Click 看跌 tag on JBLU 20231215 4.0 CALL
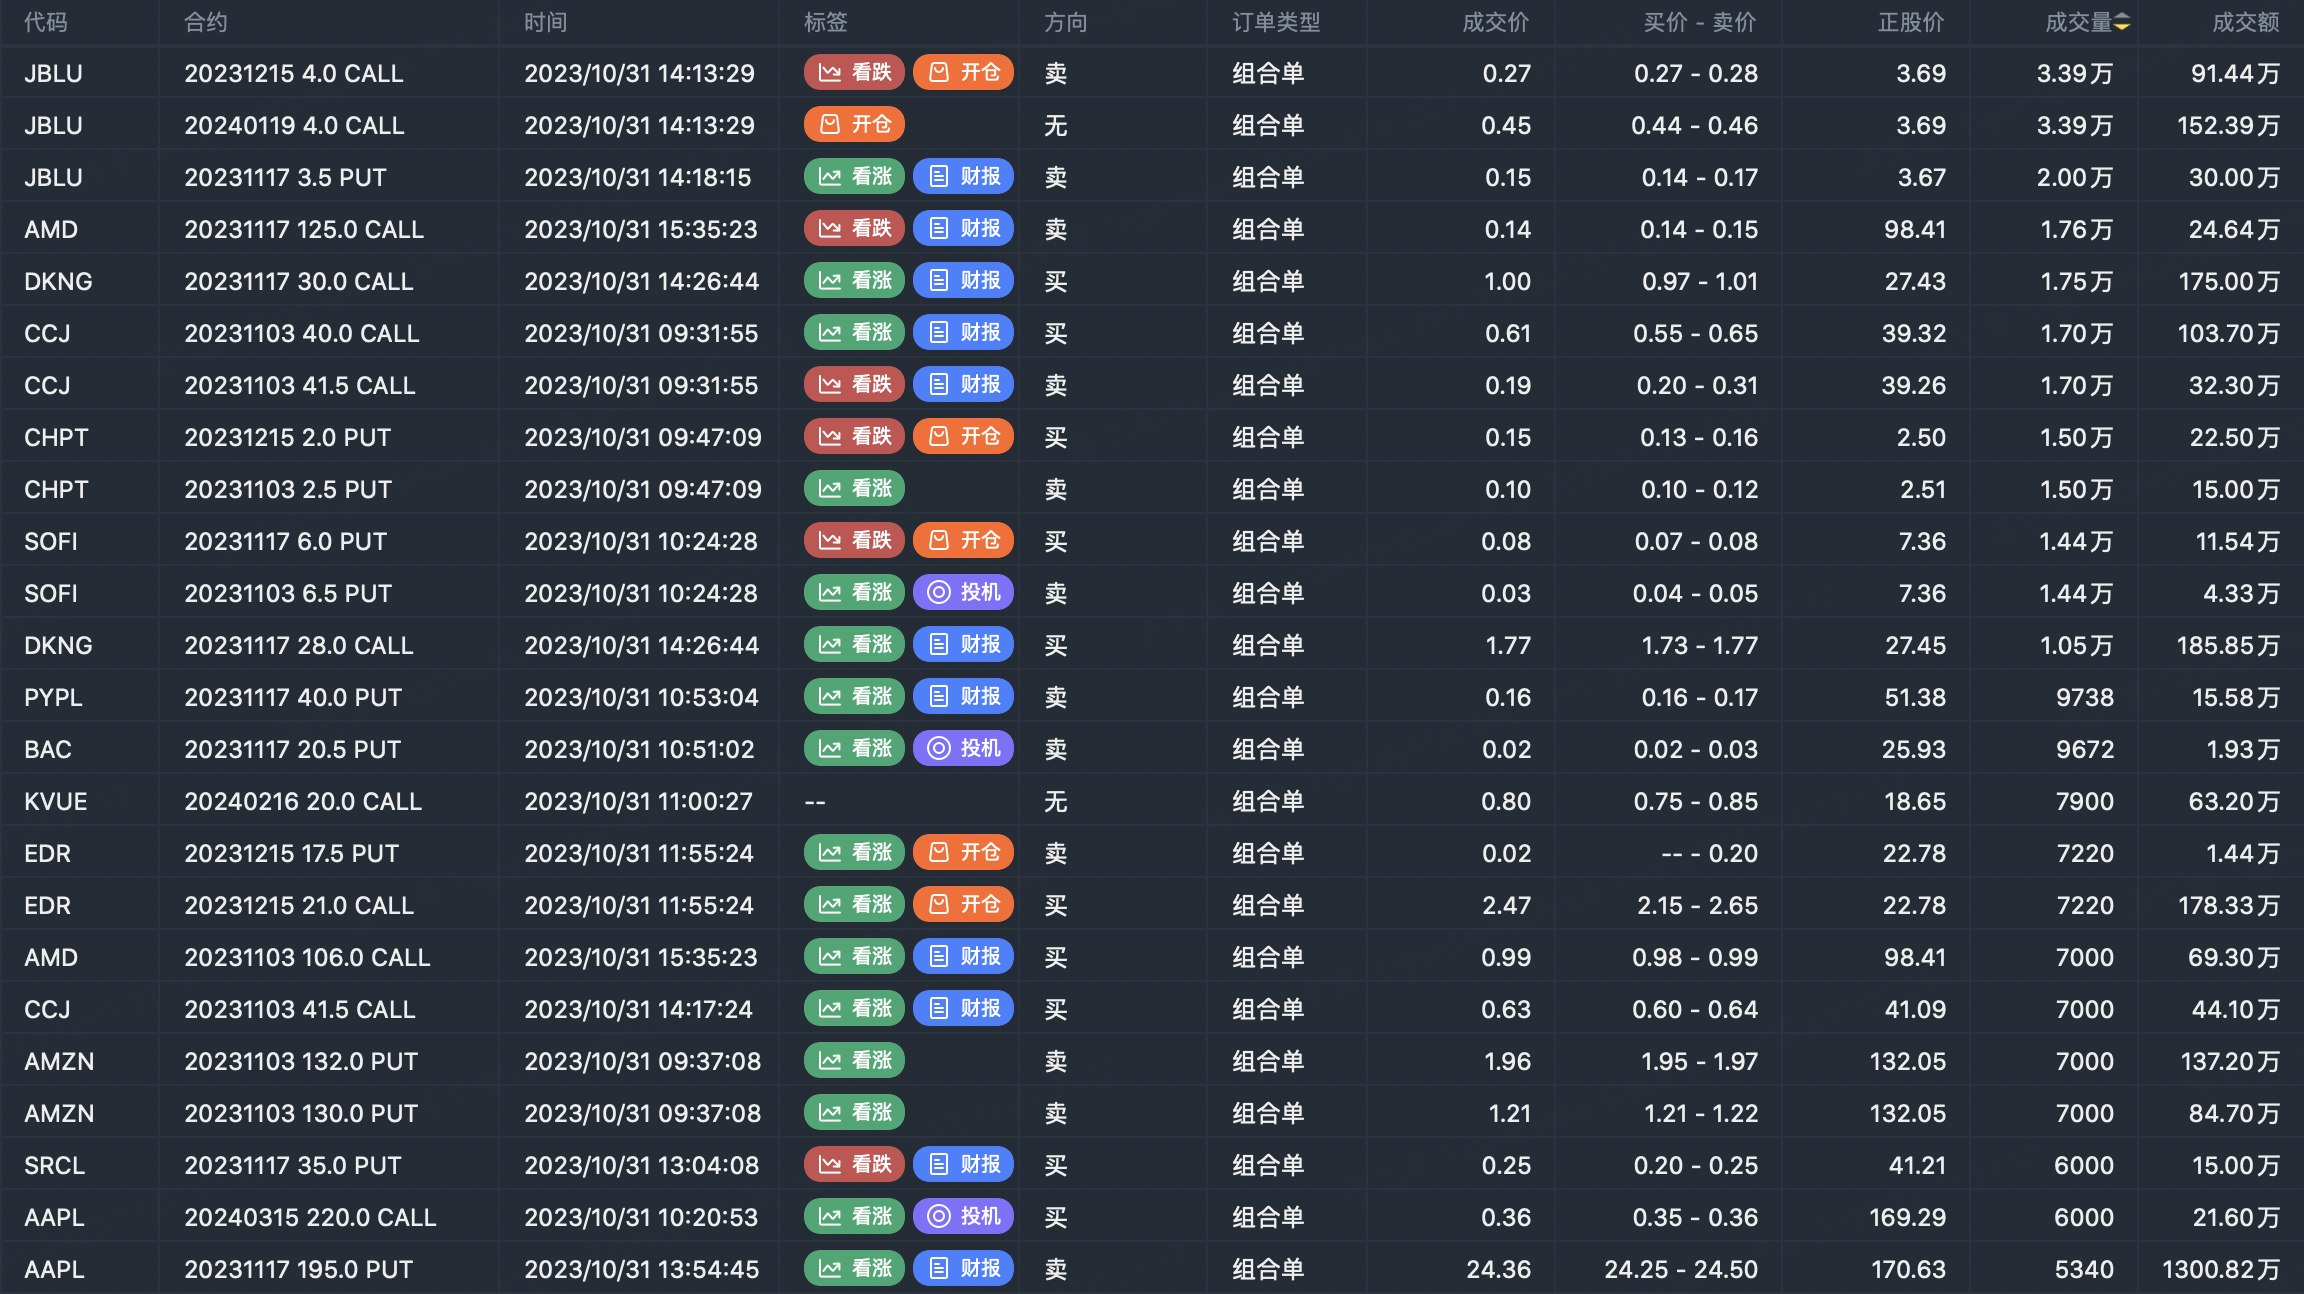This screenshot has width=2304, height=1294. (x=855, y=72)
